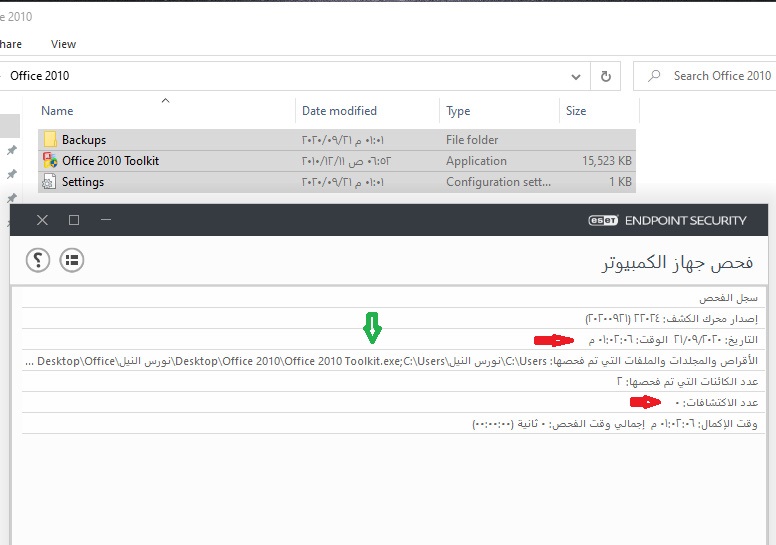Open the View ribbon tab

click(x=63, y=44)
